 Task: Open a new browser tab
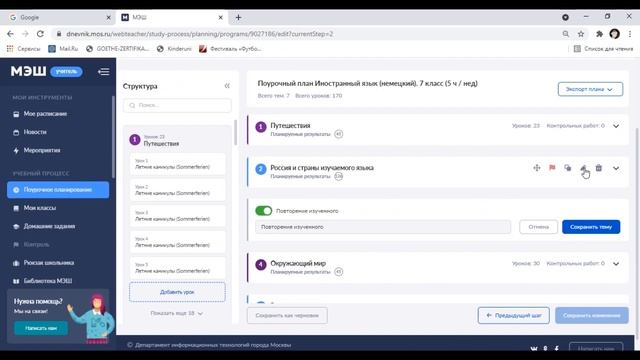238,18
